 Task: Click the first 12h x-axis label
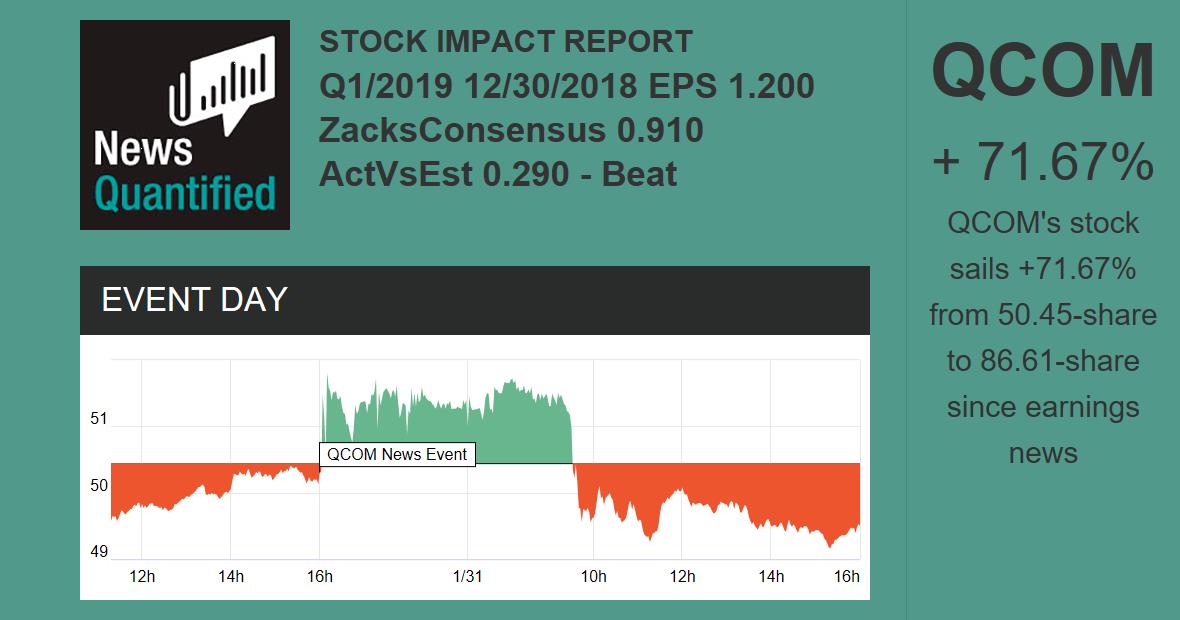point(143,577)
